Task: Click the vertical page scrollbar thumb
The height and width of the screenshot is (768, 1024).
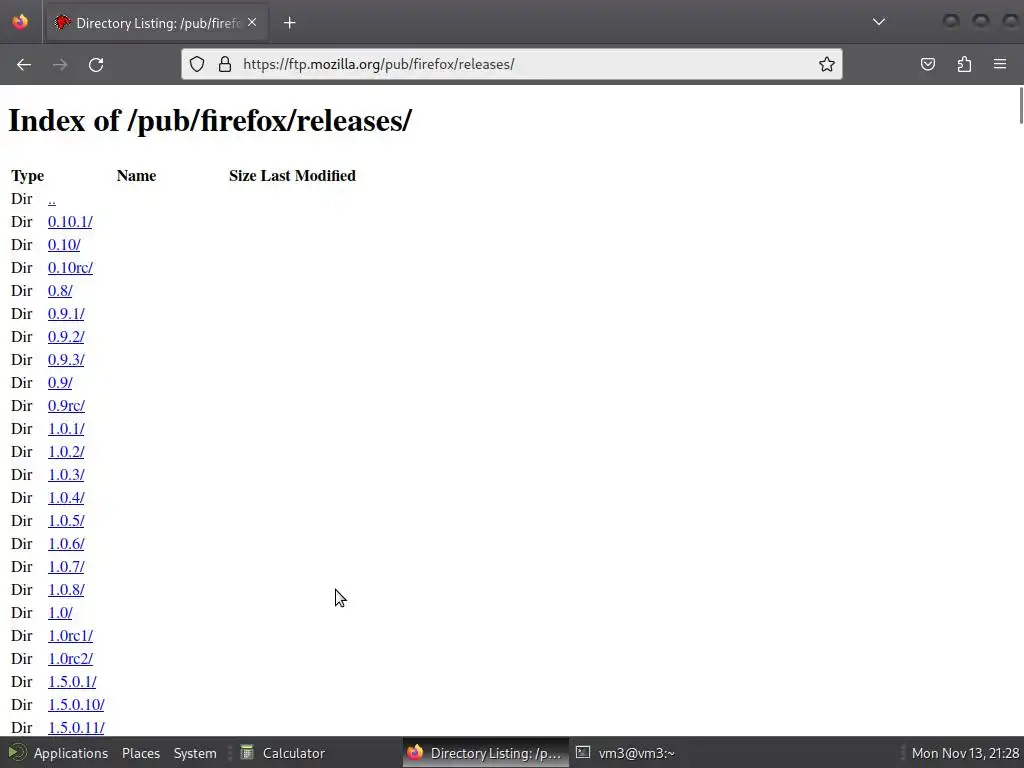Action: pos(1021,104)
